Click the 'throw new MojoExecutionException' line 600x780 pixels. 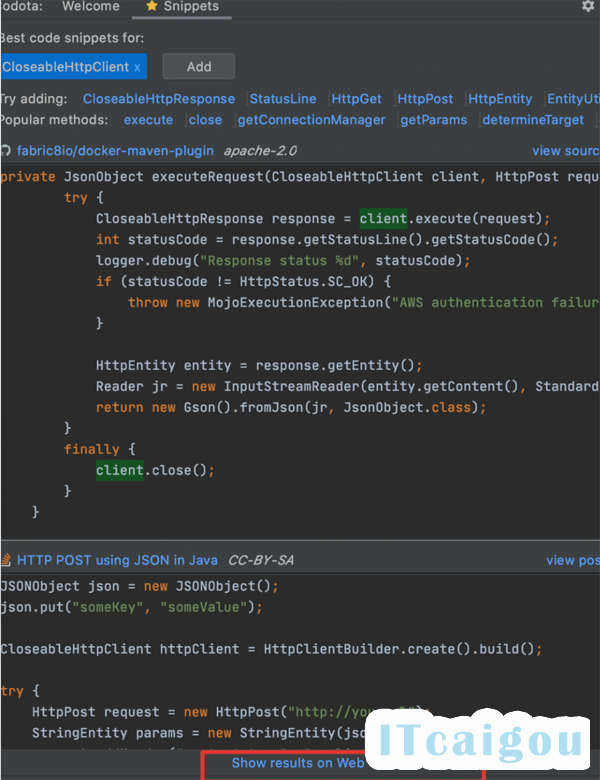pyautogui.click(x=363, y=302)
